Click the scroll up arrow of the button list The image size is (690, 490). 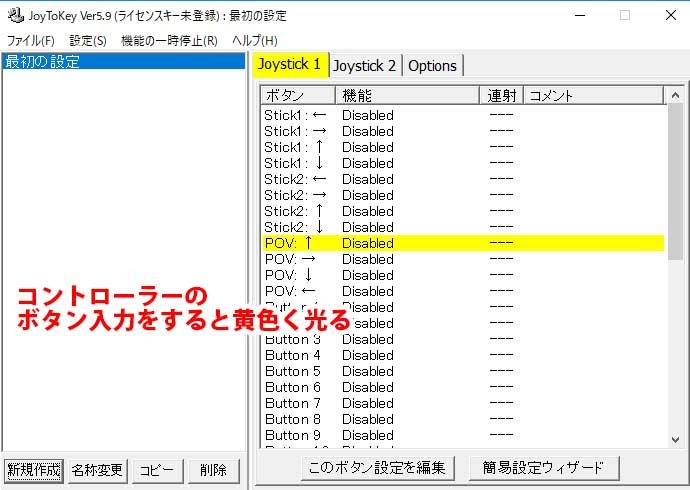pyautogui.click(x=675, y=95)
